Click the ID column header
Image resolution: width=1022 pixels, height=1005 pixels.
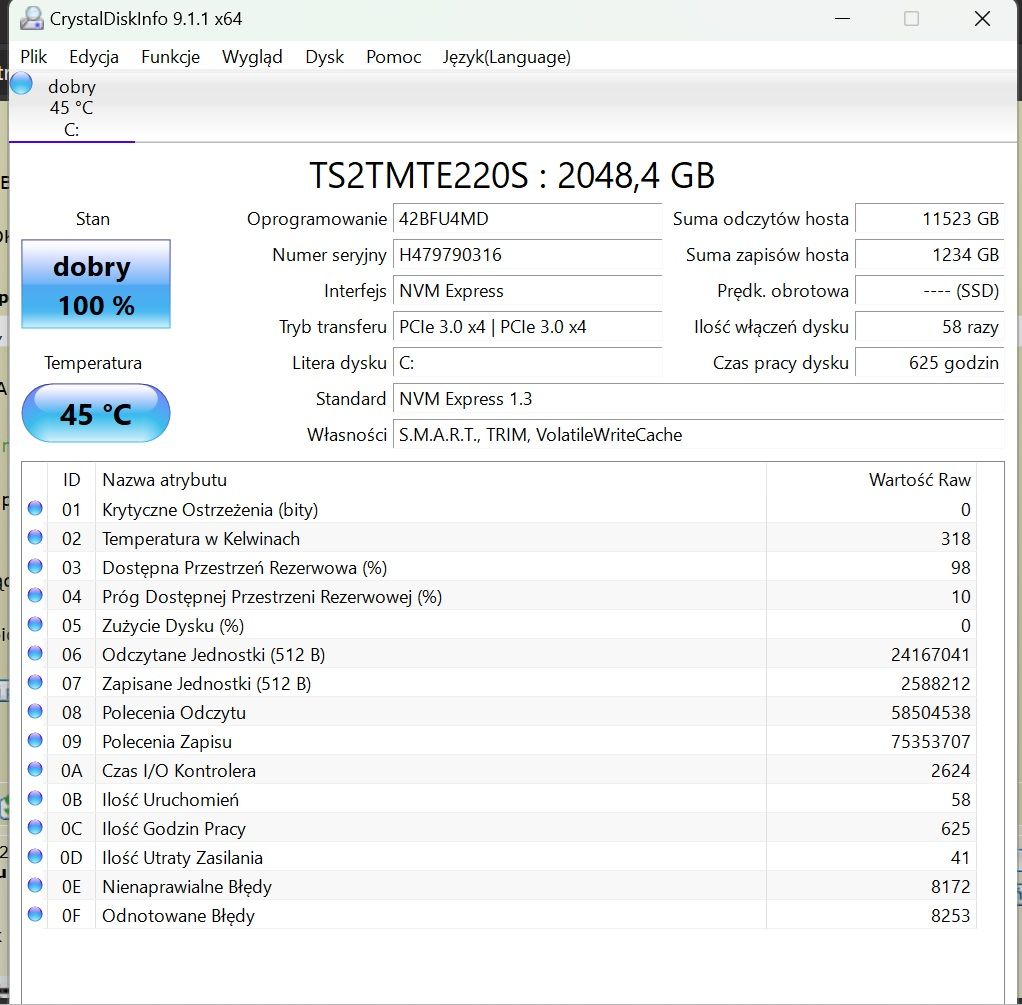[72, 480]
